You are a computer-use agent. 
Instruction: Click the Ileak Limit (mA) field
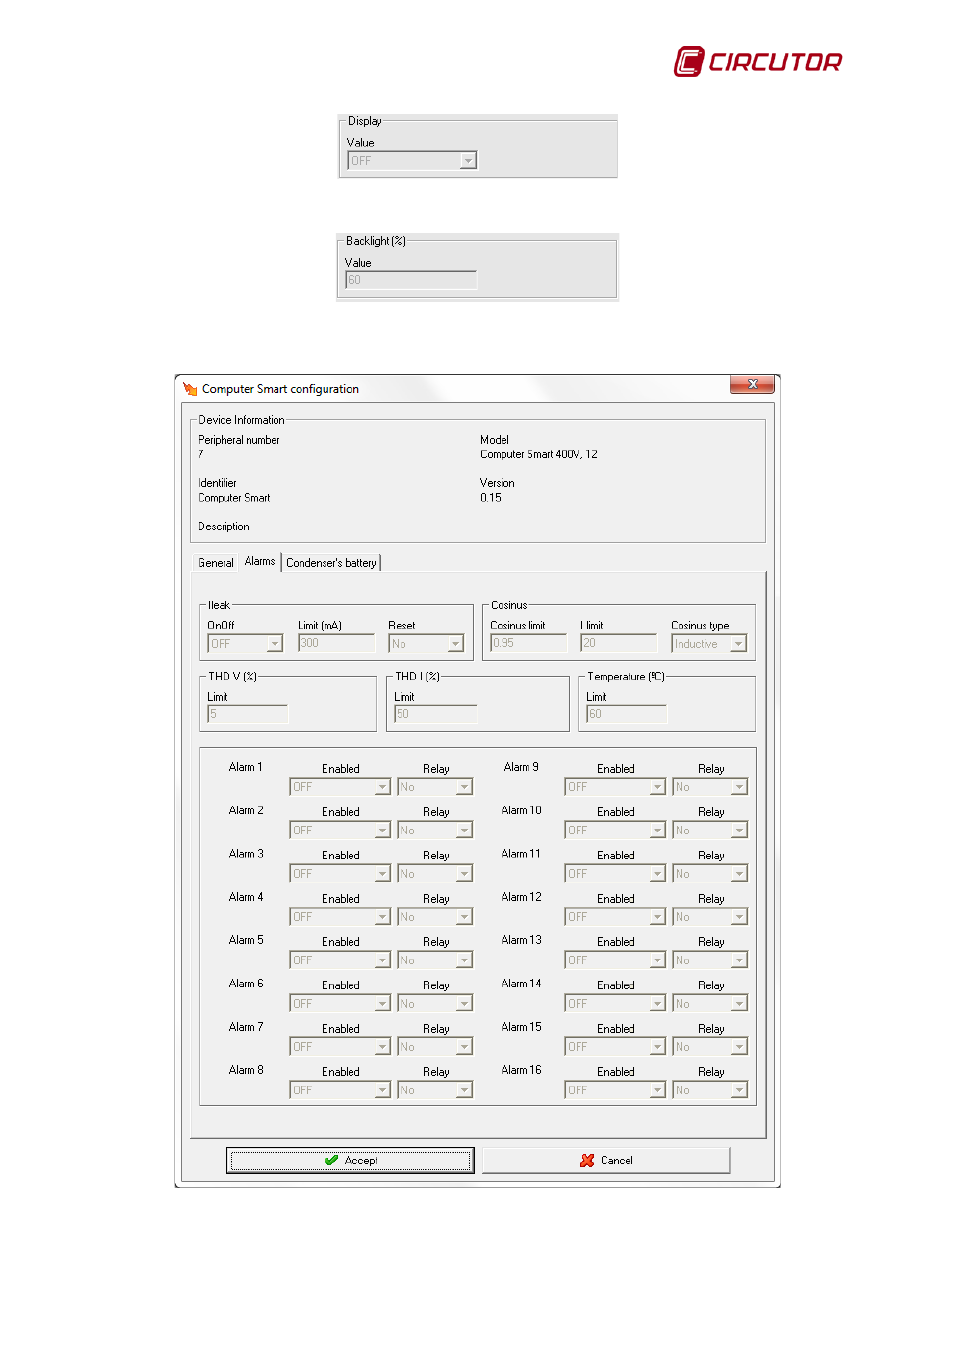click(336, 643)
